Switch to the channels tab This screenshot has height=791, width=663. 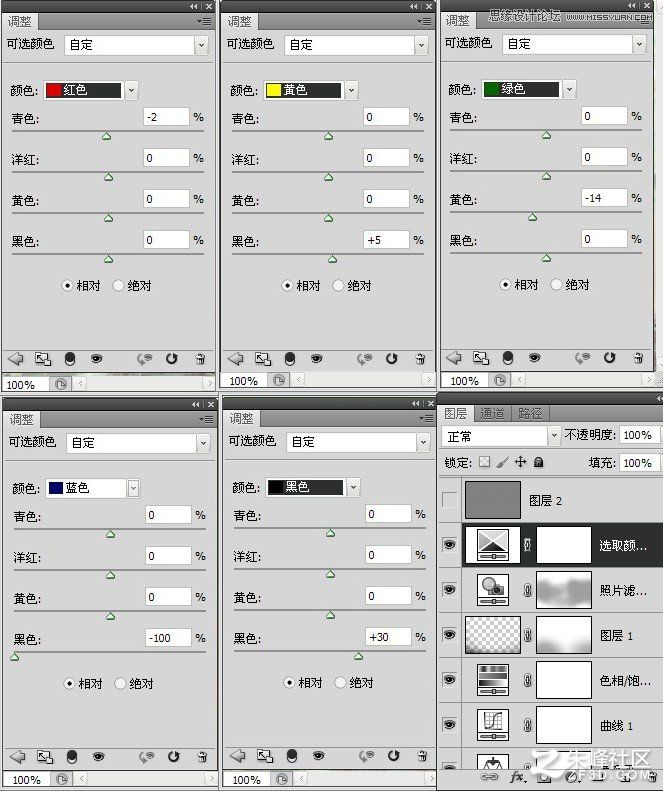click(x=492, y=414)
